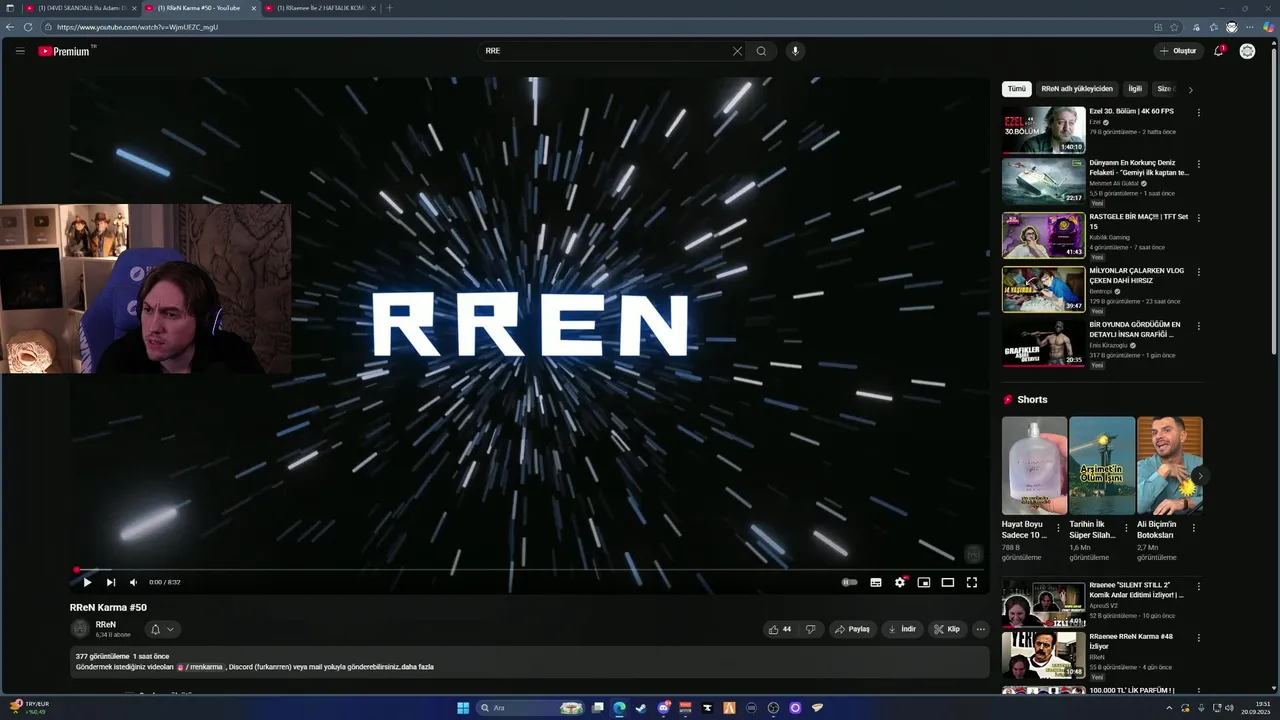Open RASTGELE BİR MAÇ TFT thumbnail
1280x720 pixels.
pos(1043,235)
